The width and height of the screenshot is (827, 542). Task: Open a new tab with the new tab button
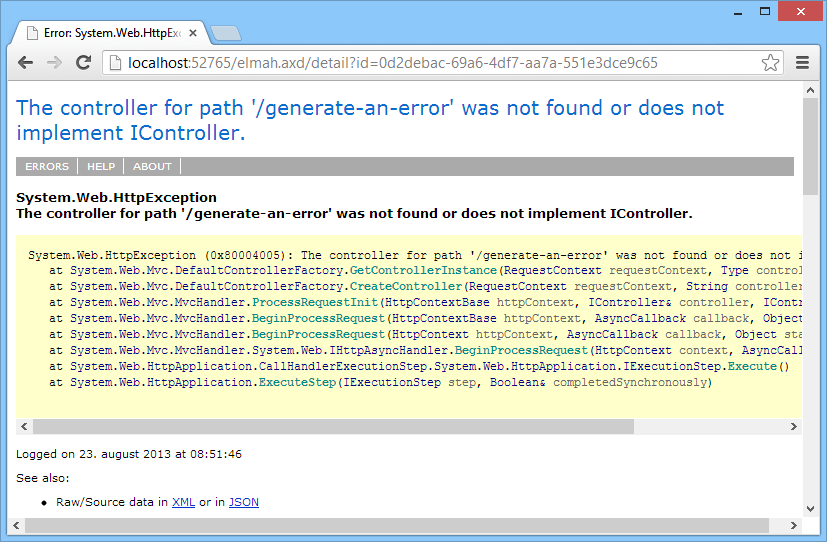tap(226, 33)
